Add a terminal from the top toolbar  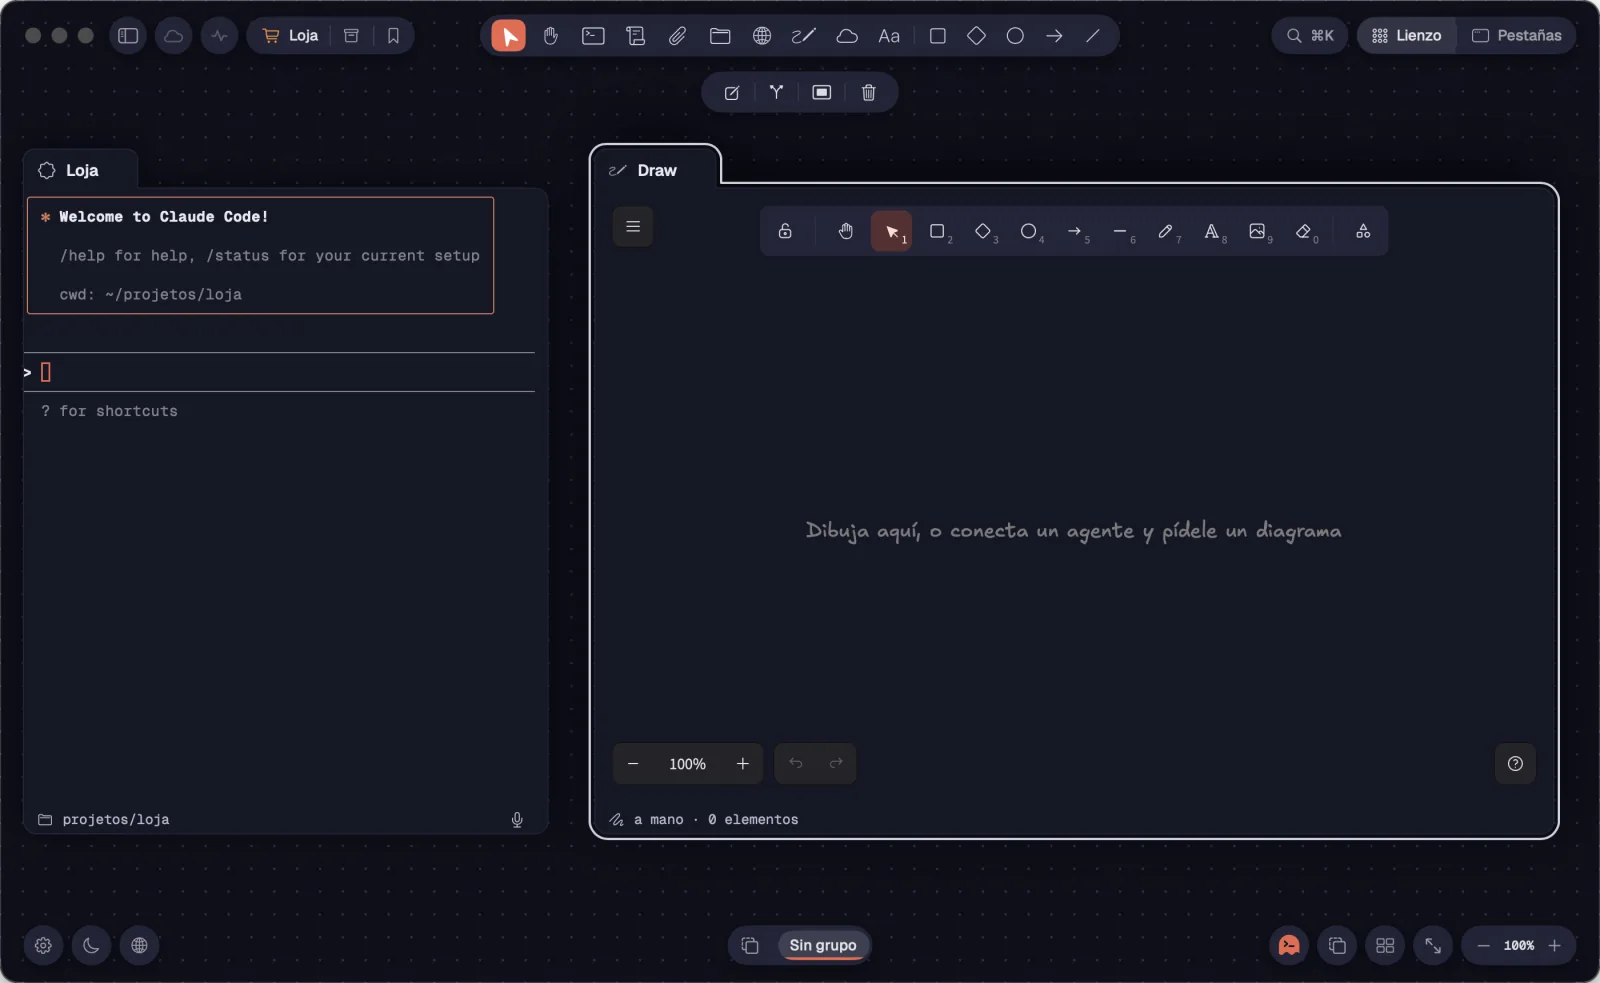point(593,36)
